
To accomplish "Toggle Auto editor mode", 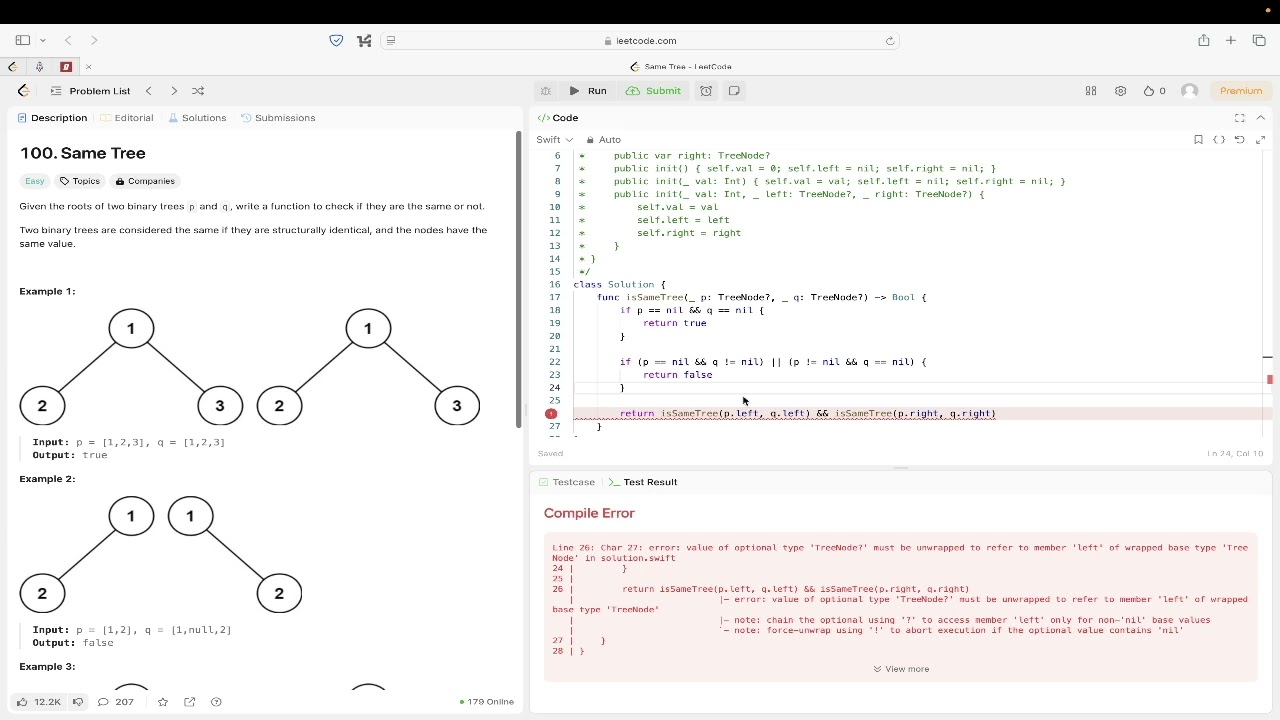I will point(604,140).
